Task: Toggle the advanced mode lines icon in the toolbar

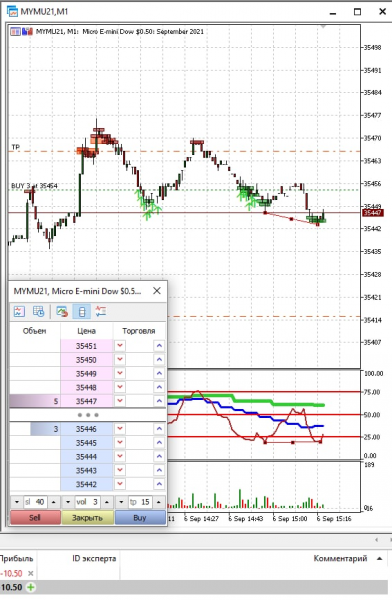Action: click(x=101, y=311)
